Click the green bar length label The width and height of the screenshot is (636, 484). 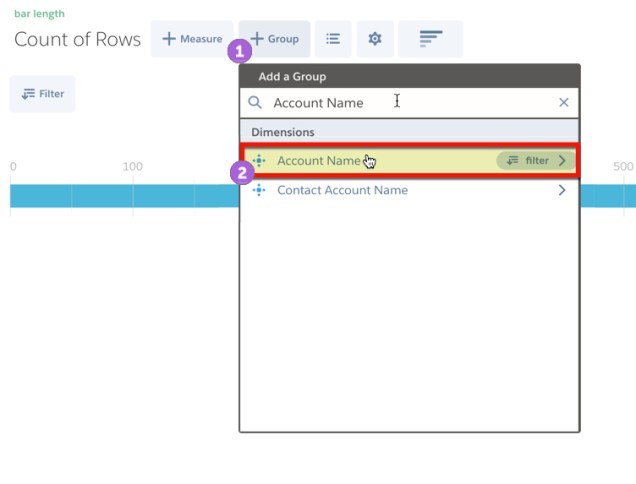pos(39,15)
